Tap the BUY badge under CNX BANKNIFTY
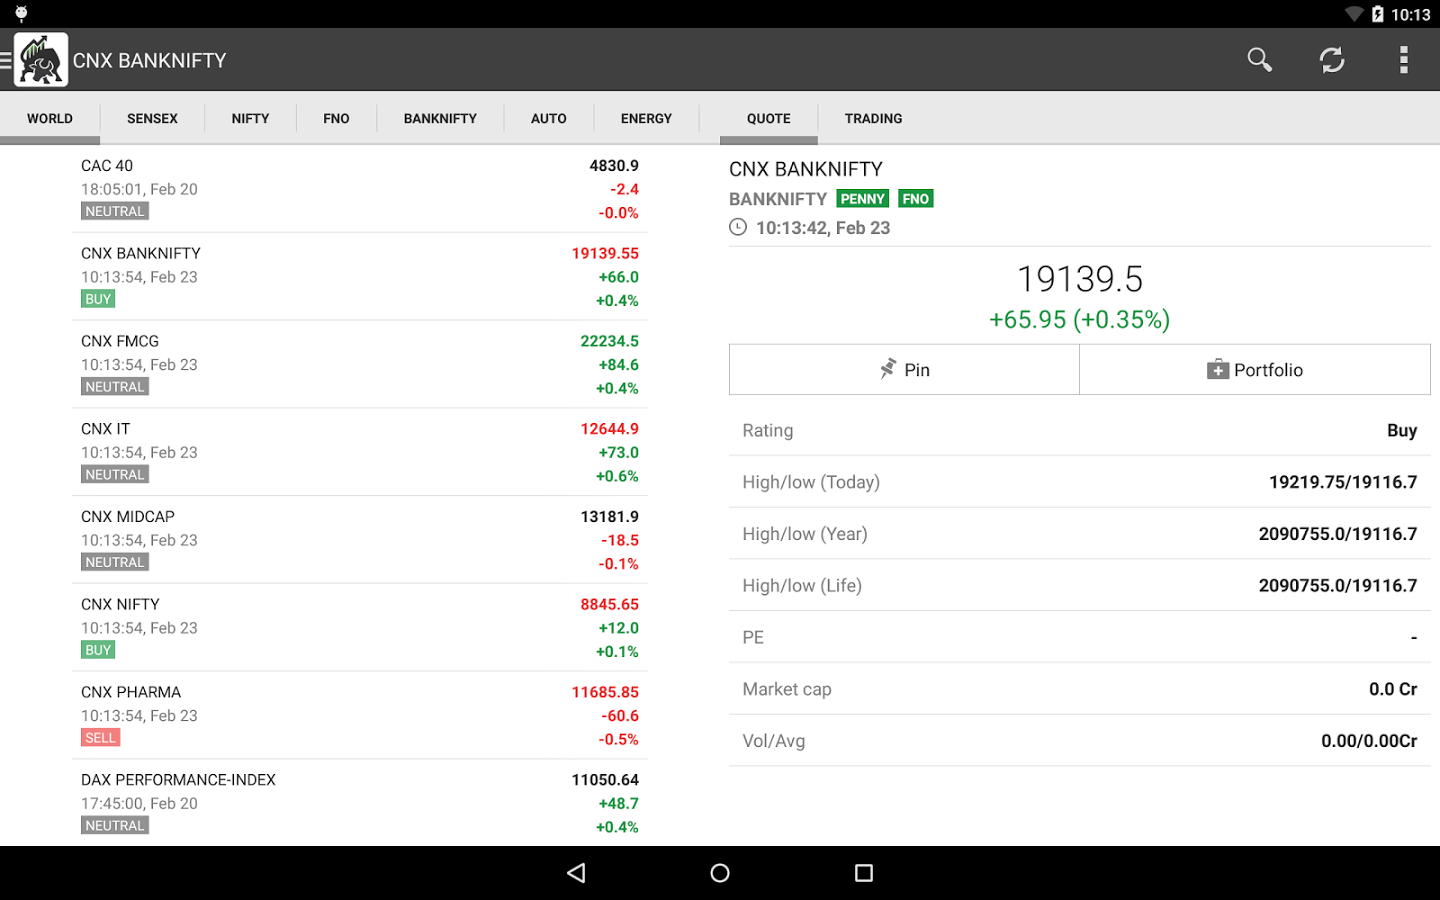Image resolution: width=1440 pixels, height=900 pixels. tap(98, 299)
